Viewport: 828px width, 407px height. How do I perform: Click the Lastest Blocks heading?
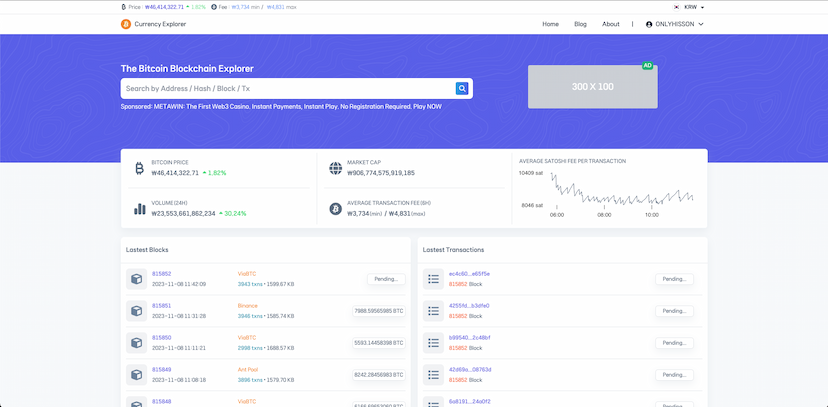point(147,250)
